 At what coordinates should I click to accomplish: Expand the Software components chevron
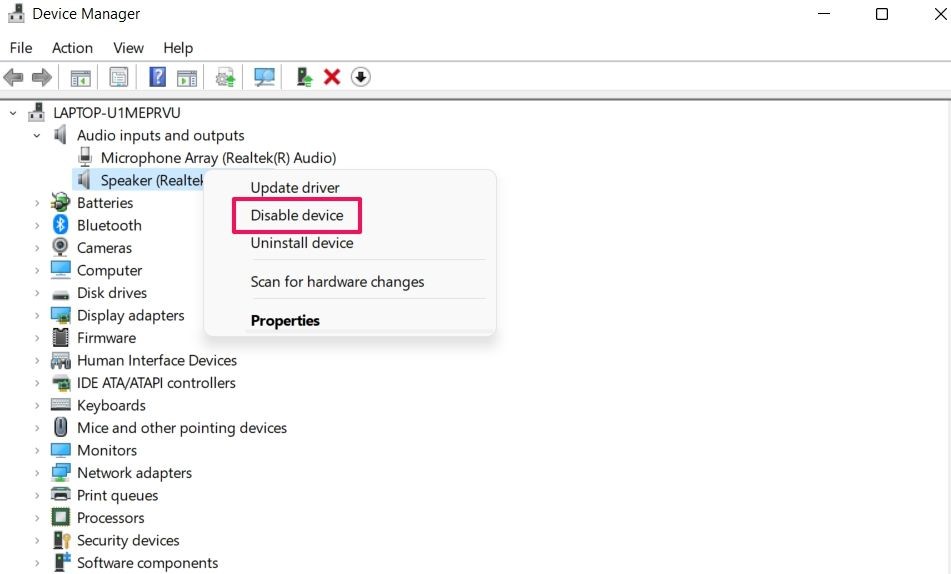(x=37, y=562)
